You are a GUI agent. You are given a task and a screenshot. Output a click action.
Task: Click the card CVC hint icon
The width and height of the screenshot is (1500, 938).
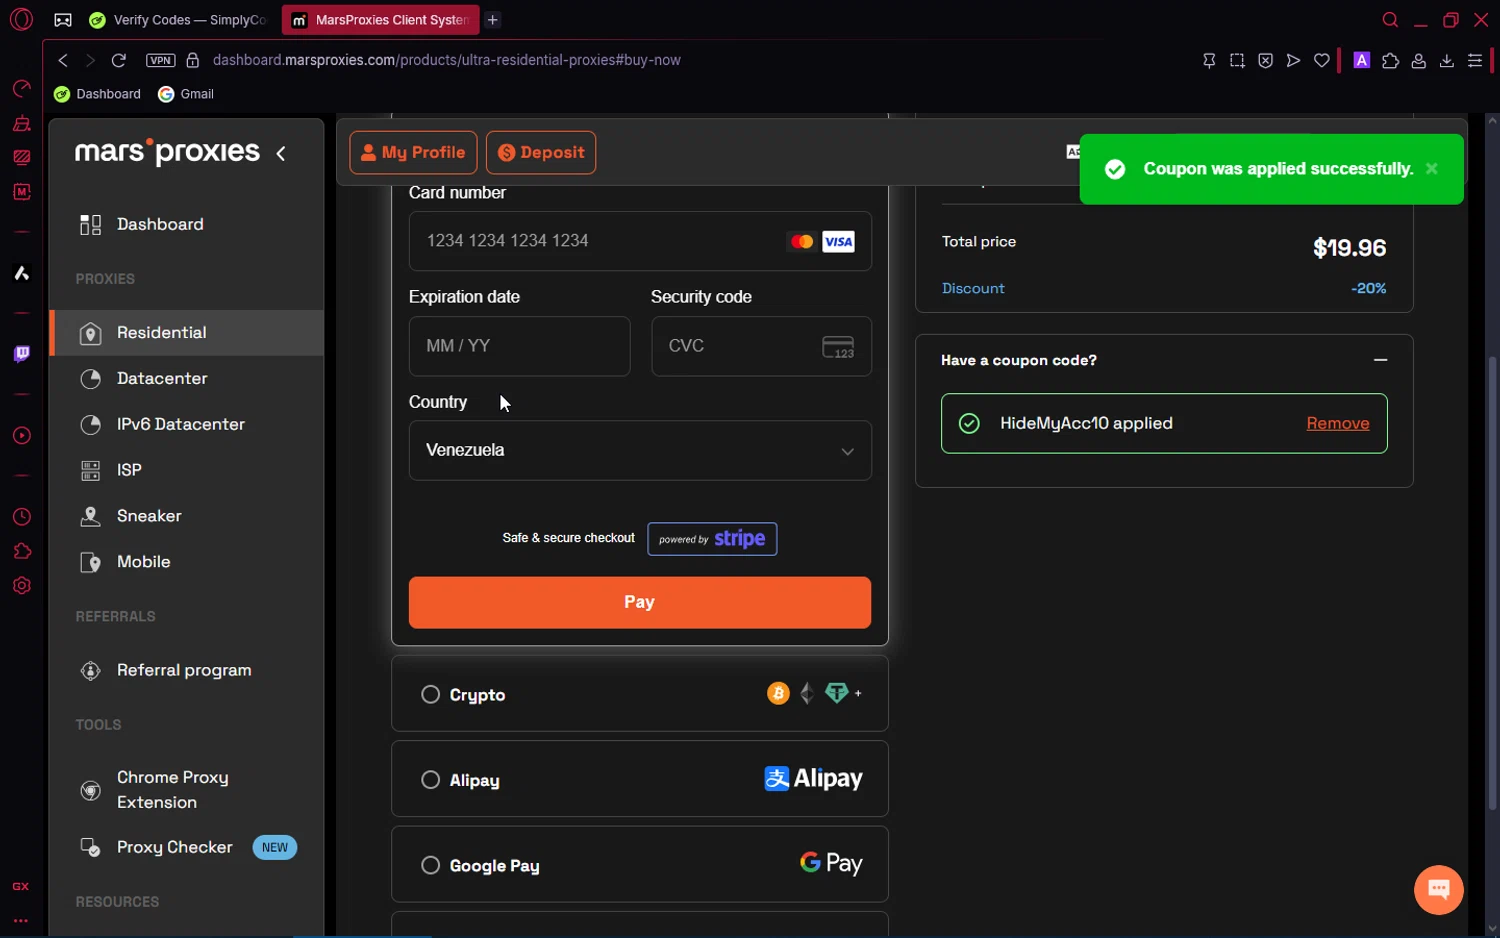click(x=838, y=346)
